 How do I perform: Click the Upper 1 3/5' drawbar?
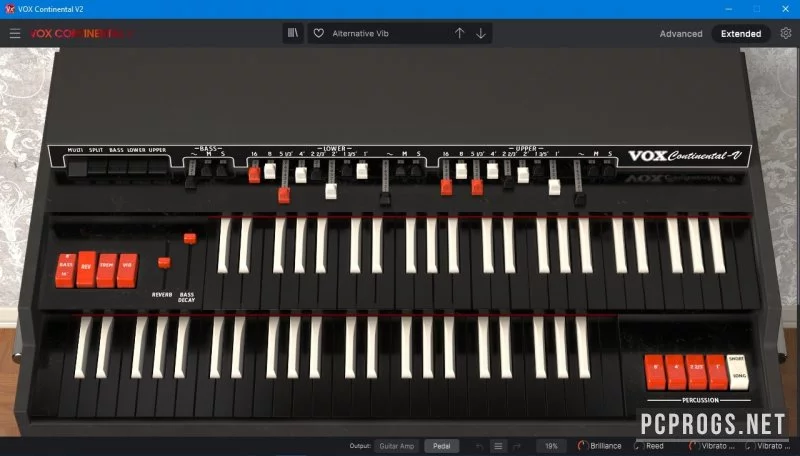point(538,170)
